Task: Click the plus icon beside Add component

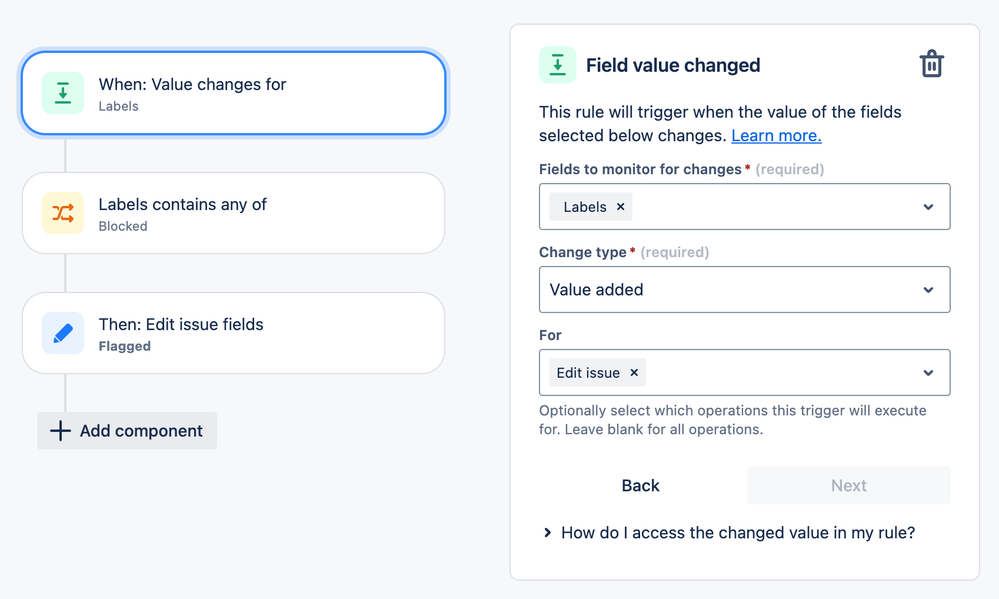Action: click(x=60, y=431)
